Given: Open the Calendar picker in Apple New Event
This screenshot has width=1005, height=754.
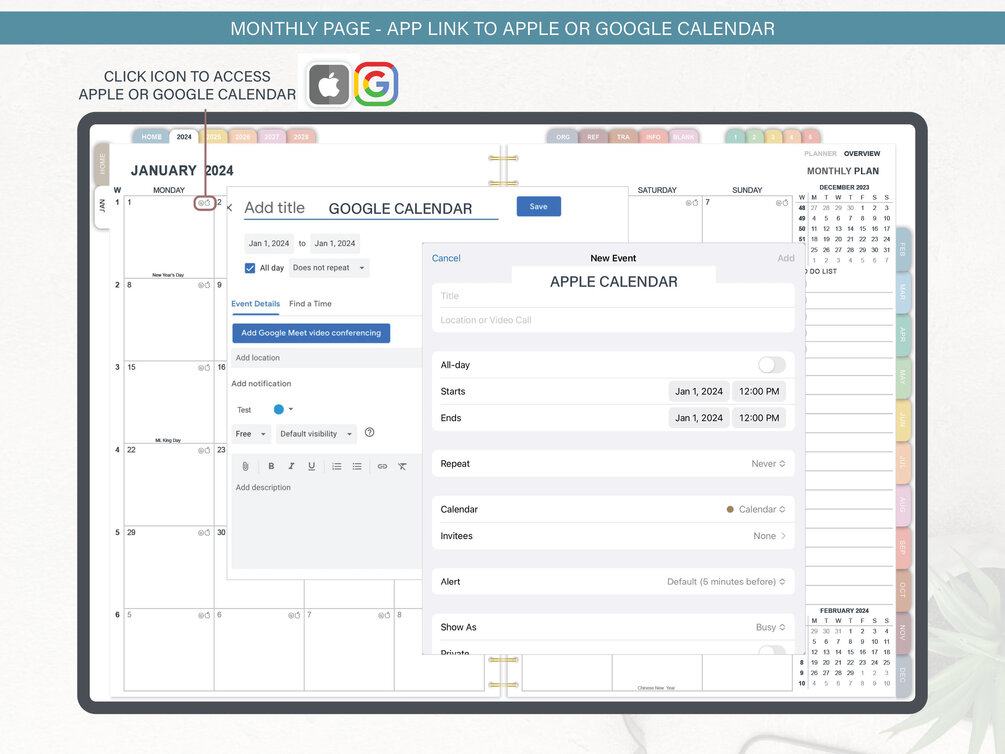Looking at the screenshot, I should 756,509.
